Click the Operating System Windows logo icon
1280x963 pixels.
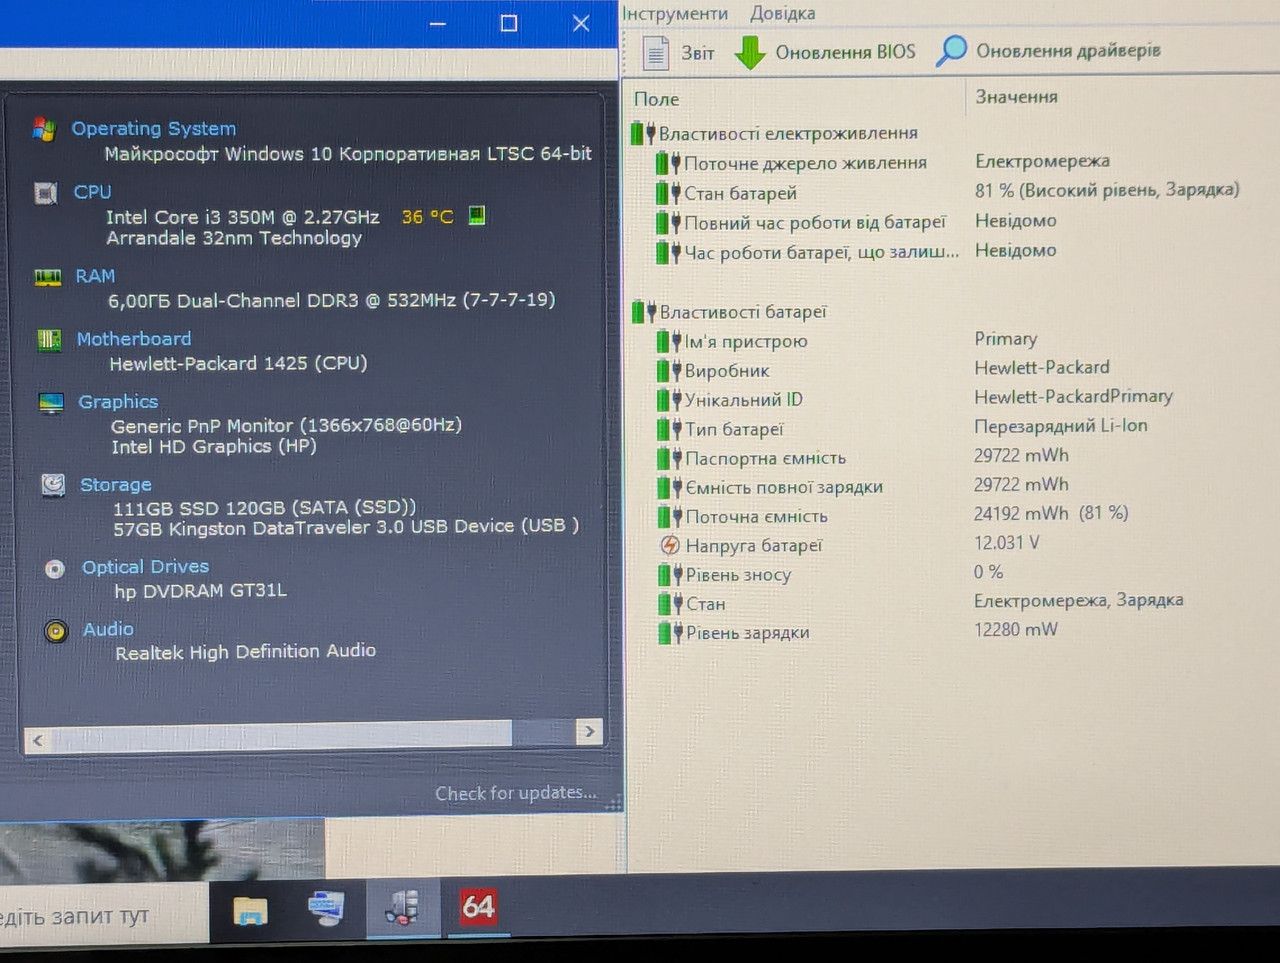pos(43,128)
